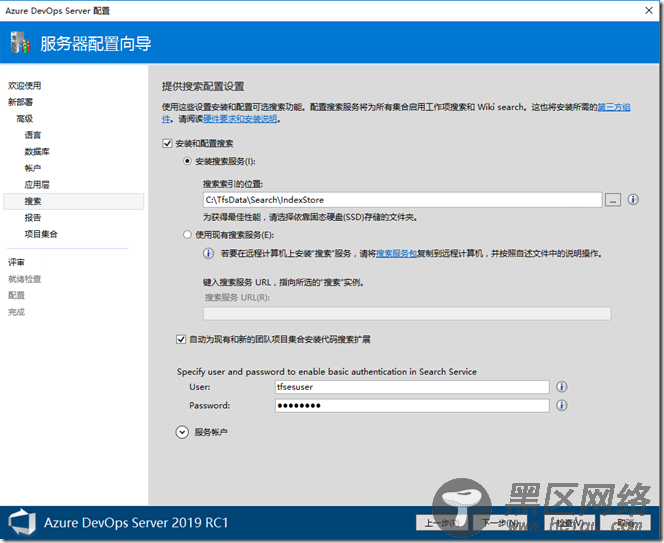Click the 搜索索引的位置 label
664x543 pixels.
[x=232, y=184]
